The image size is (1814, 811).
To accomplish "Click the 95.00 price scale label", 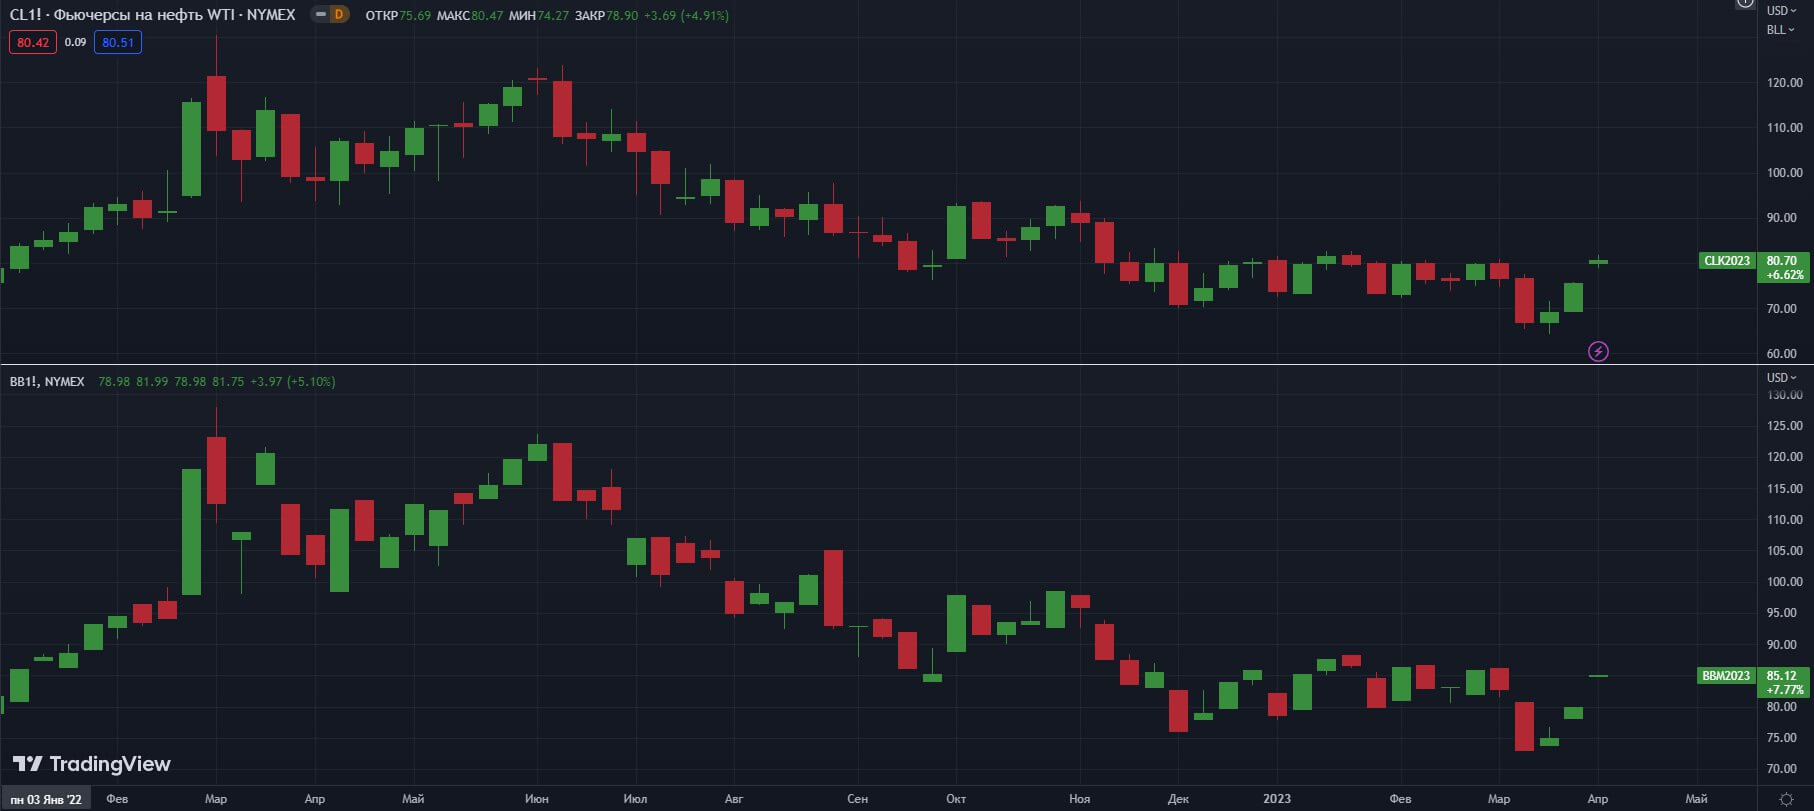I will point(1782,613).
